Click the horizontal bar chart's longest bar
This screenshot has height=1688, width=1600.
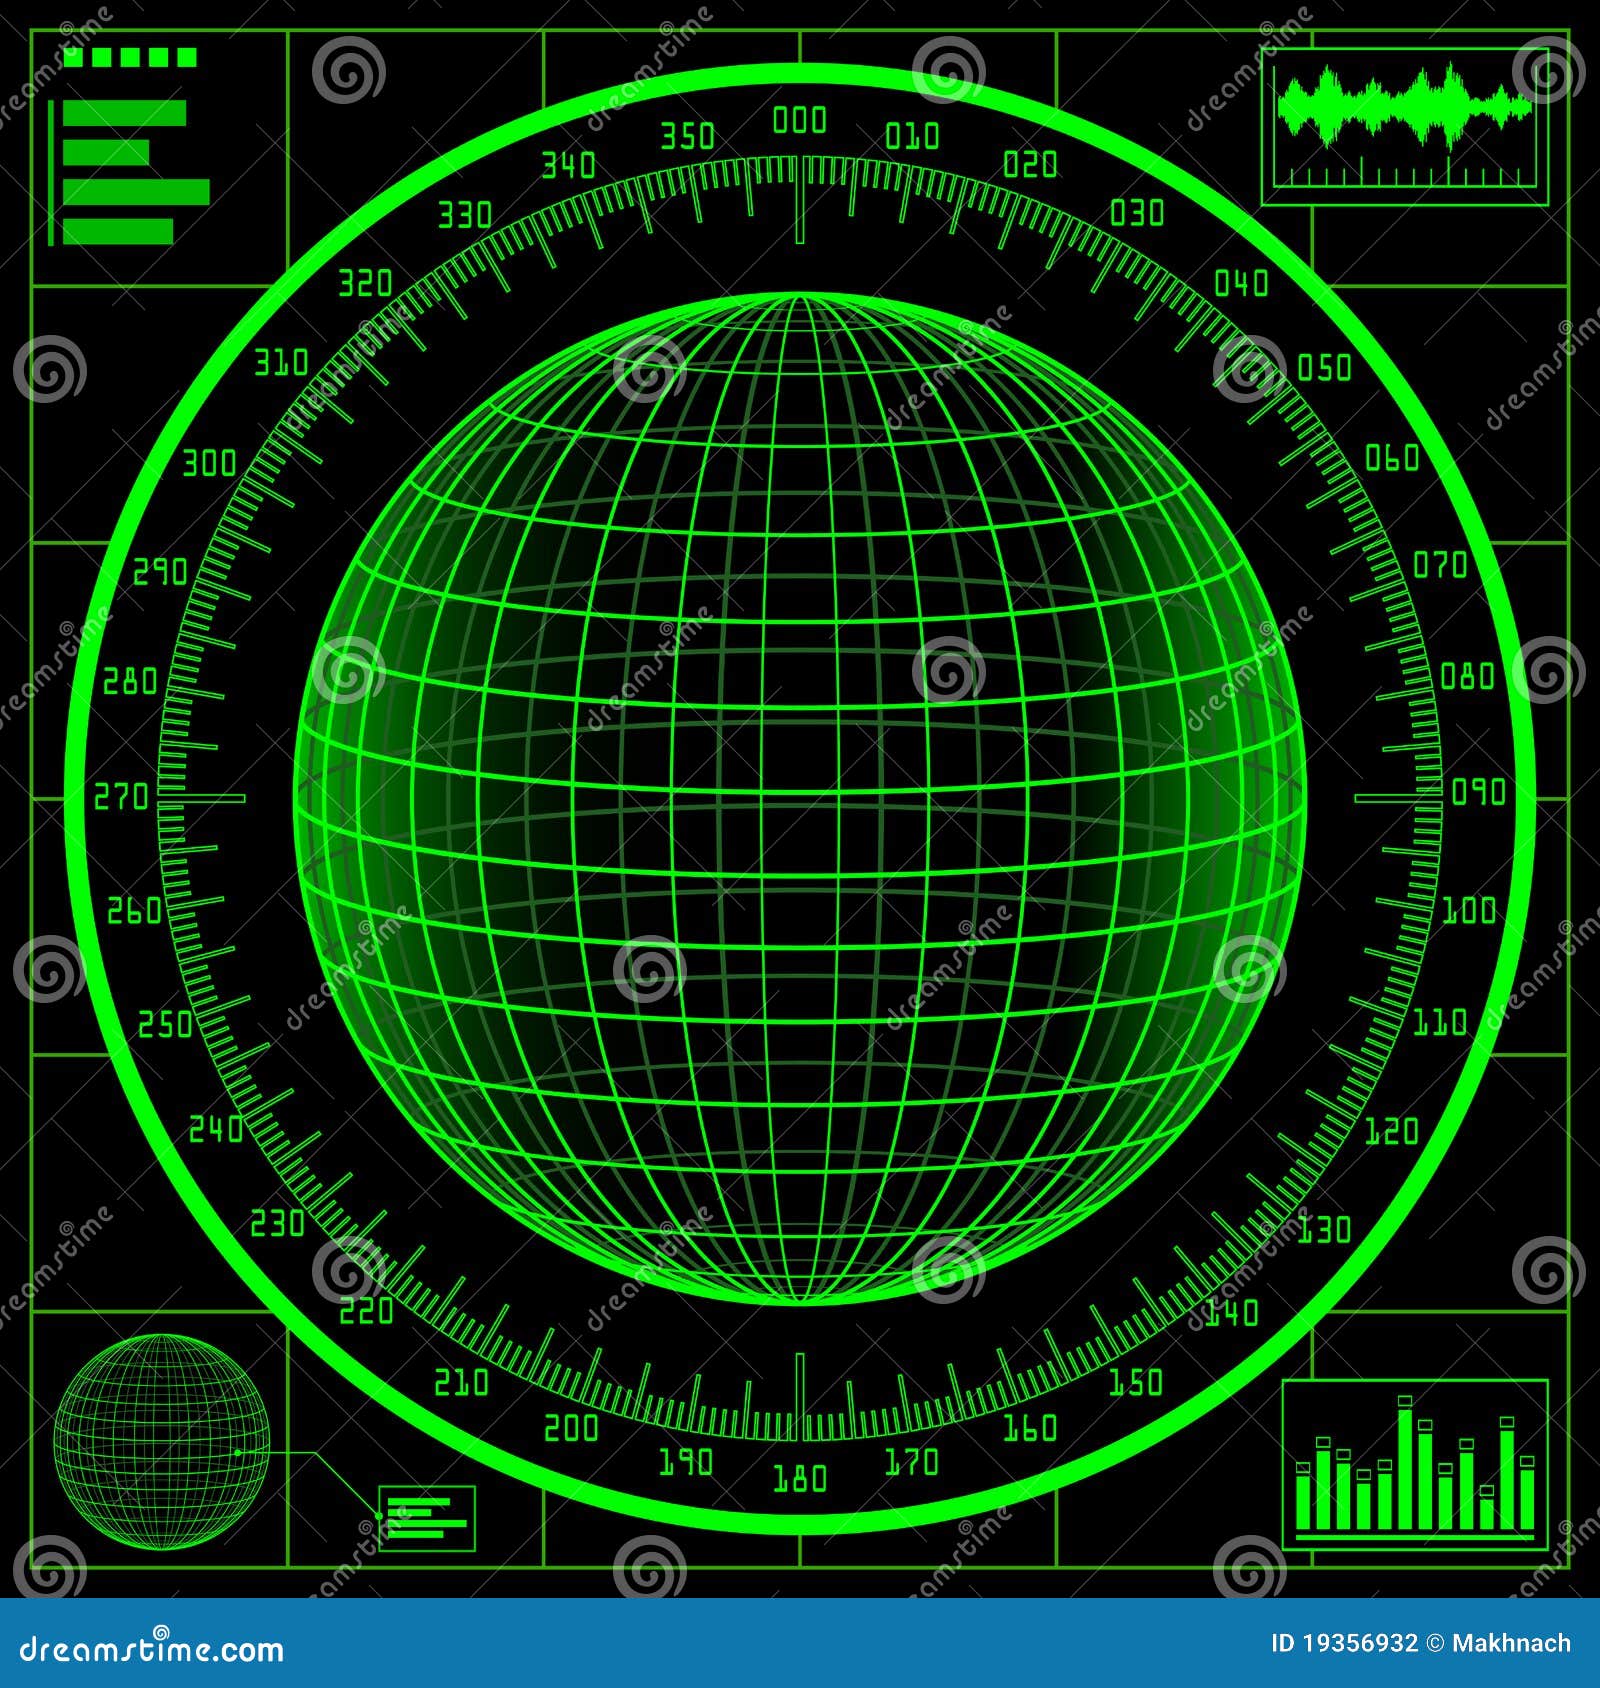pos(137,192)
